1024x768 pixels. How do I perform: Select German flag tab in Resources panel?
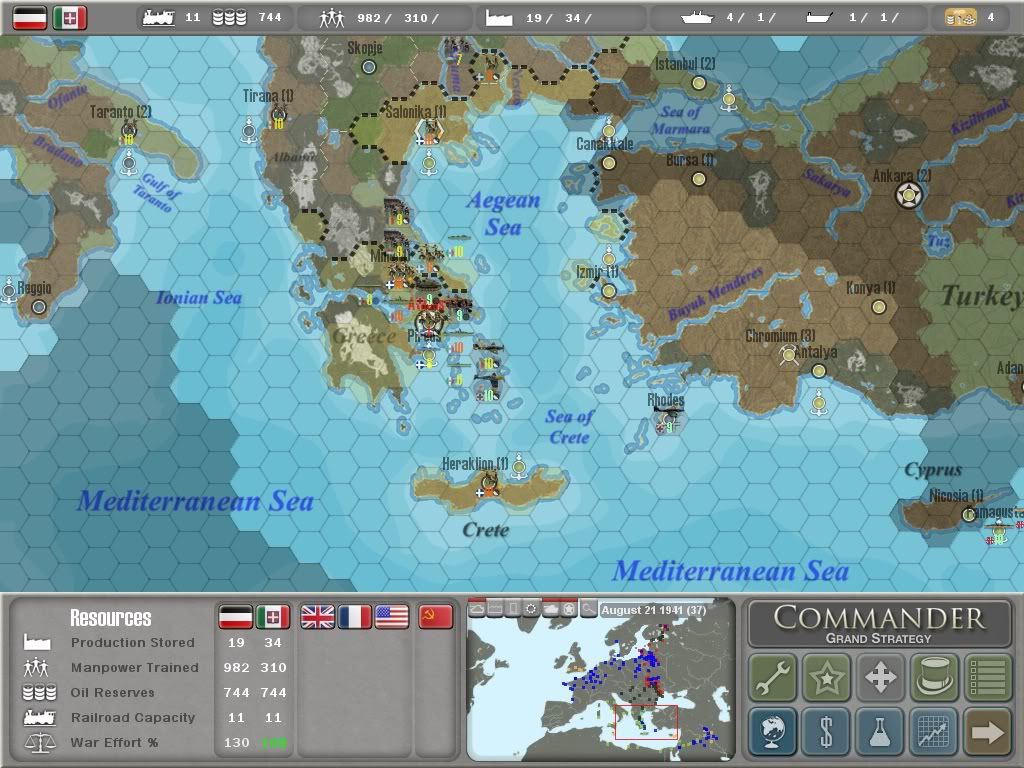(x=235, y=616)
